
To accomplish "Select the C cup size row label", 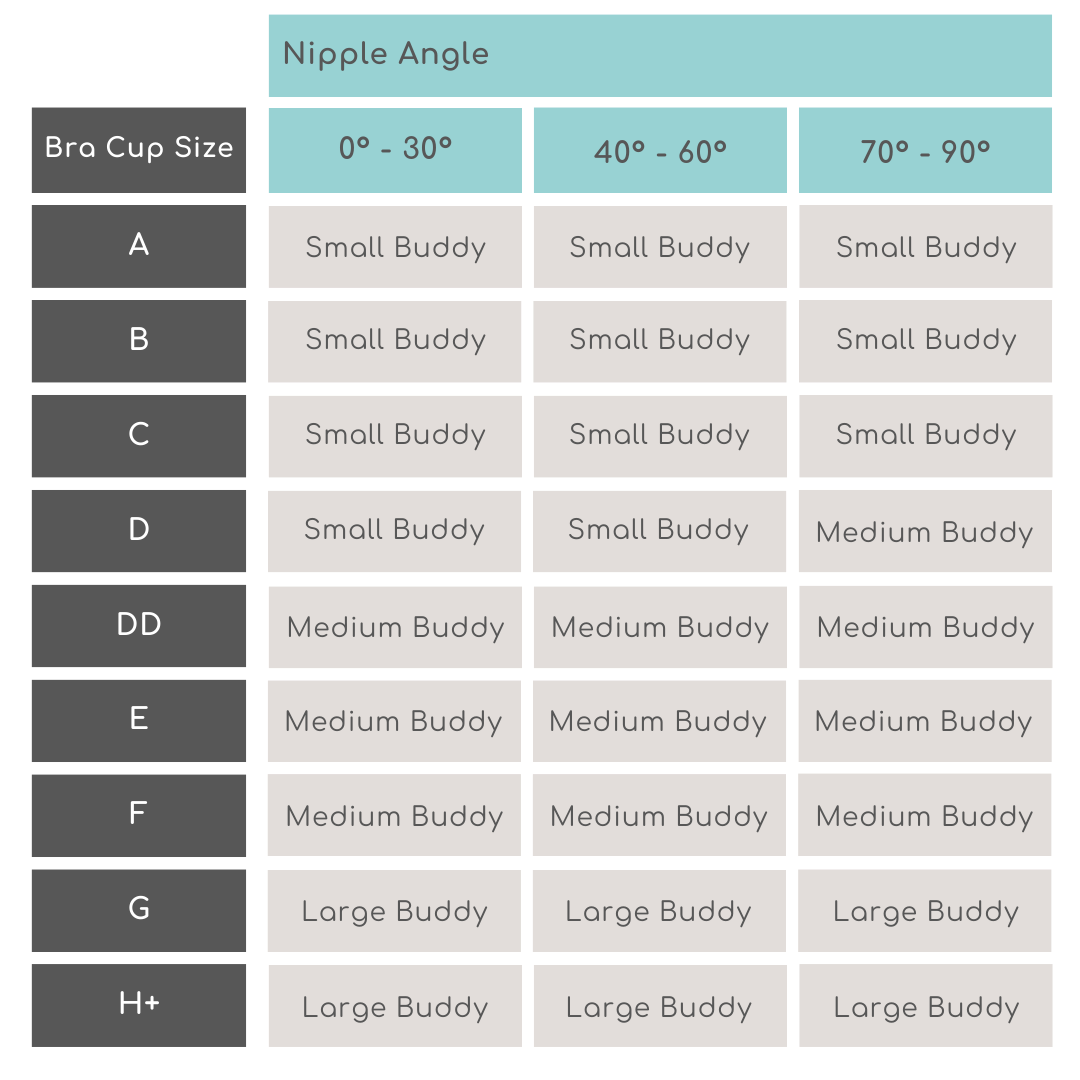I will point(139,436).
